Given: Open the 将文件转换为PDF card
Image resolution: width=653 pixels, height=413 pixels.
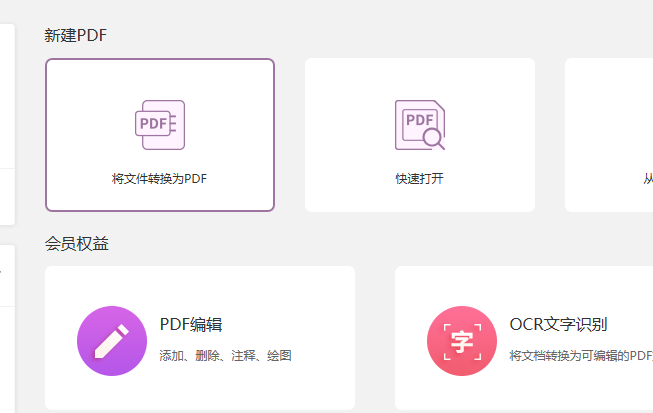Looking at the screenshot, I should pos(160,135).
